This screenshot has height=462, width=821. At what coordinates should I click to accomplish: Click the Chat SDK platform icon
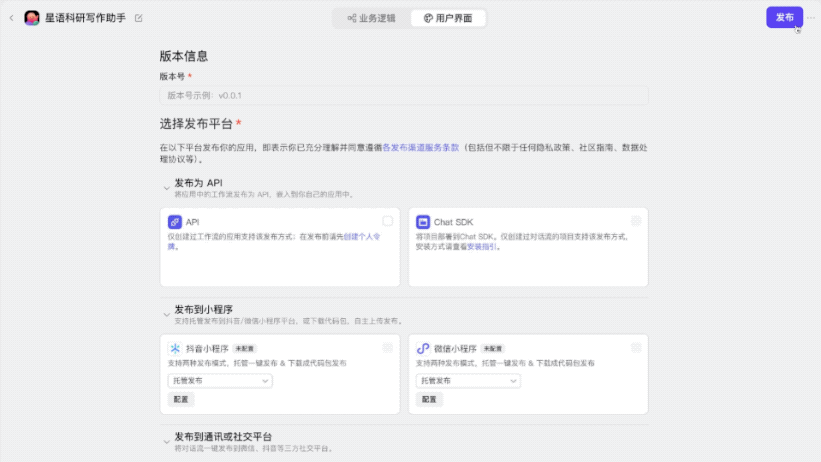point(423,222)
